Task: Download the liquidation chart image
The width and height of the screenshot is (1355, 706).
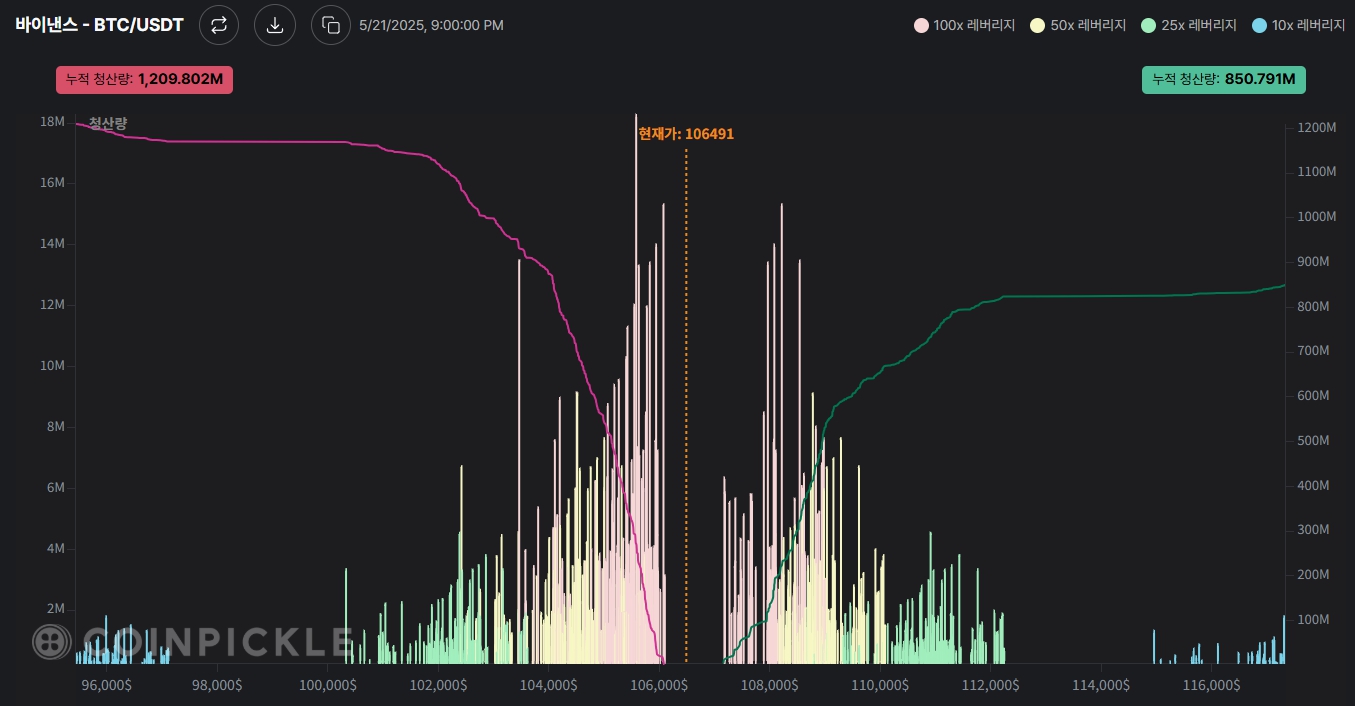Action: [275, 25]
